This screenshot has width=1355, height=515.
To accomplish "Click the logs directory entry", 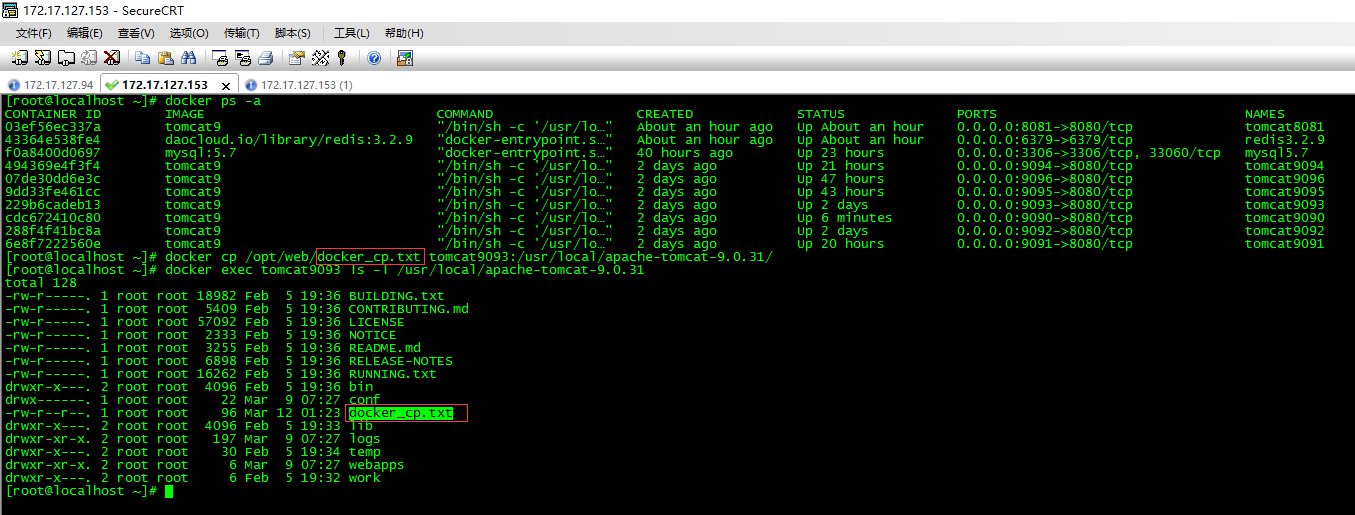I will point(365,439).
